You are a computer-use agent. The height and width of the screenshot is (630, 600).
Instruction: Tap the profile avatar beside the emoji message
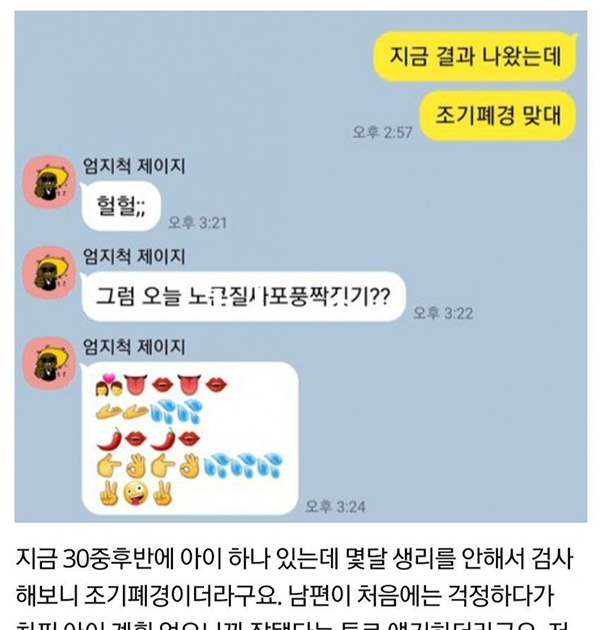[x=49, y=363]
